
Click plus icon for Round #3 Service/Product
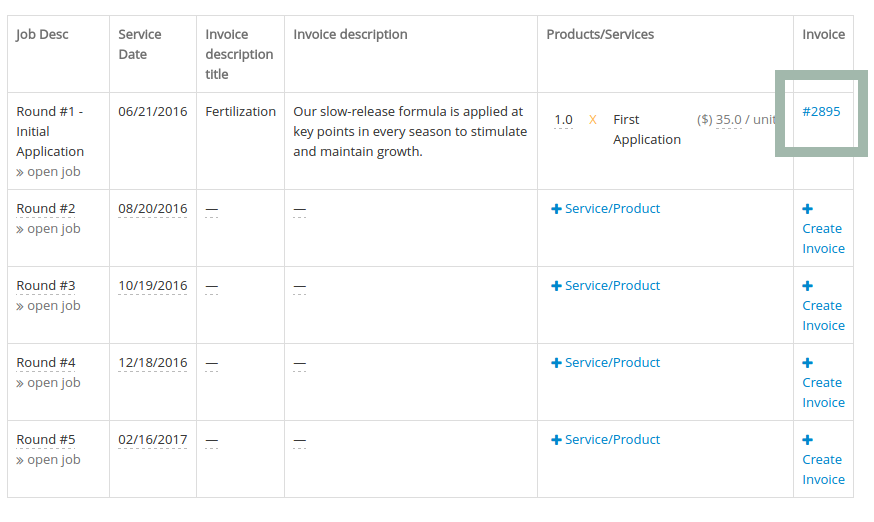pyautogui.click(x=556, y=286)
